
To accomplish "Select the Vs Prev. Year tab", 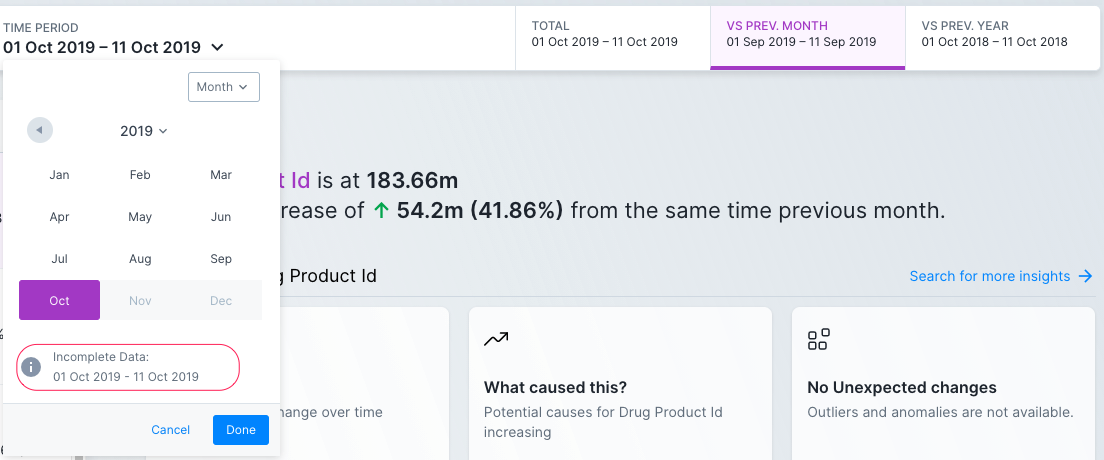I will [x=1001, y=34].
